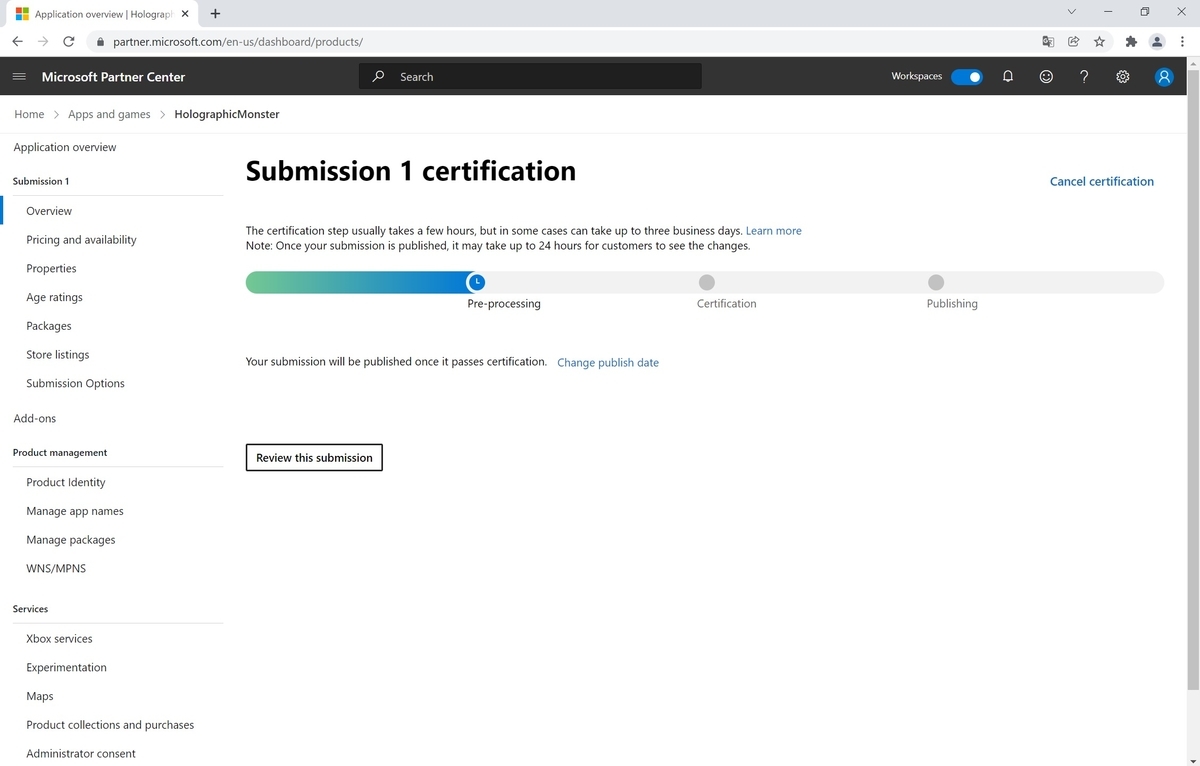Go to Apps and games breadcrumb
Screen dimensions: 1200x766
(109, 114)
